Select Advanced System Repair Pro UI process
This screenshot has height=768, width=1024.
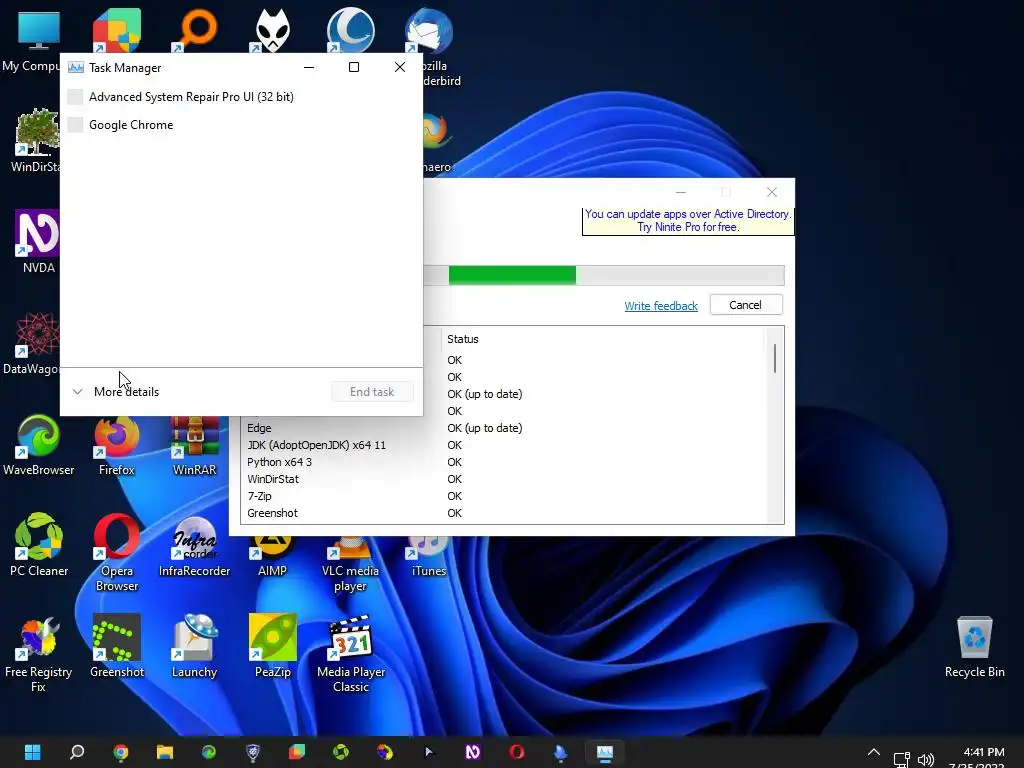[241, 97]
